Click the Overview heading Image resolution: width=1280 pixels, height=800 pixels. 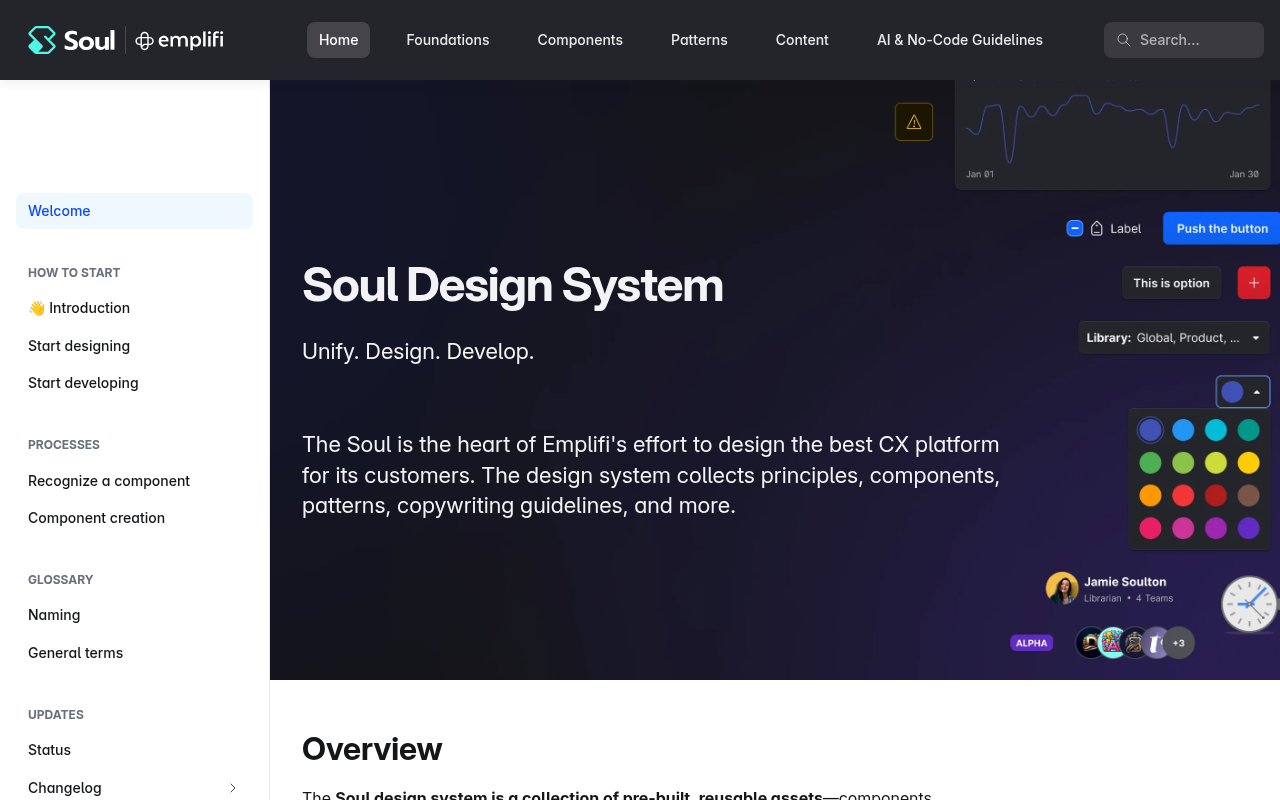[x=372, y=749]
